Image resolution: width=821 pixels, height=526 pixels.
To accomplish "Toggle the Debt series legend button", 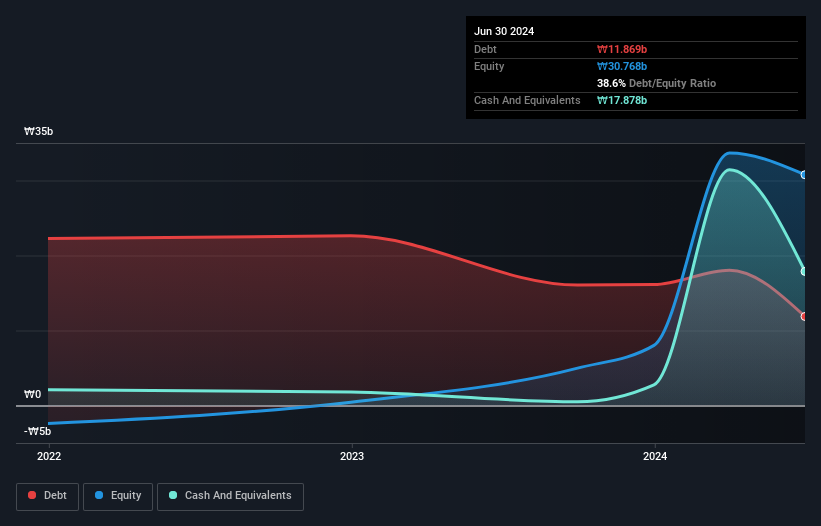I will [47, 496].
